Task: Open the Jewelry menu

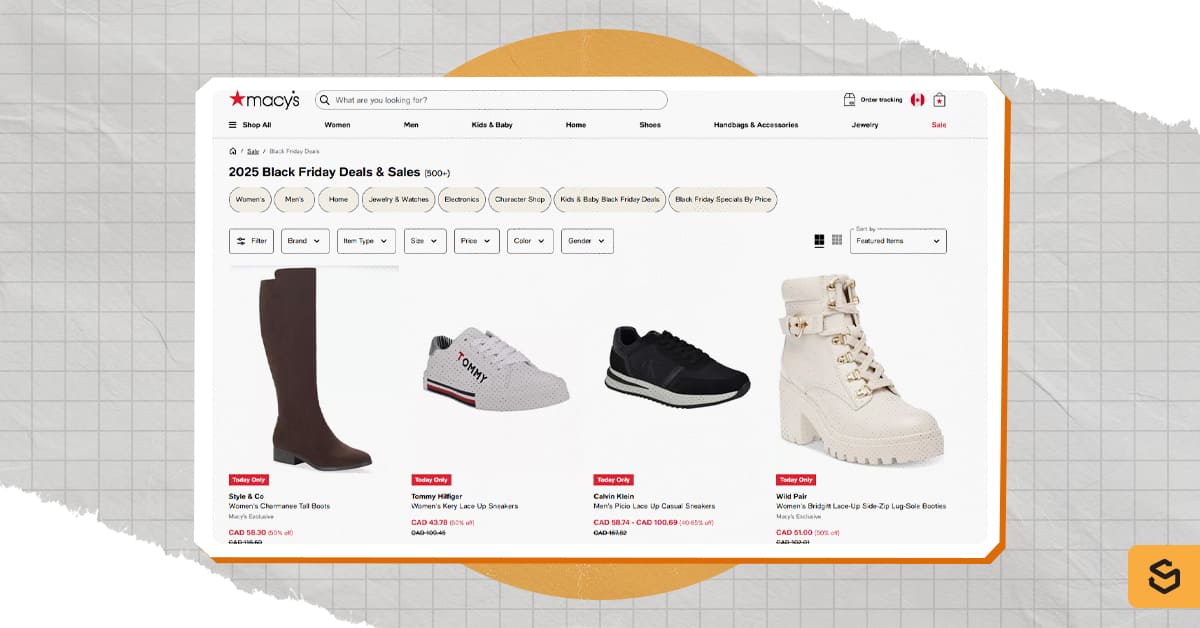Action: point(865,125)
